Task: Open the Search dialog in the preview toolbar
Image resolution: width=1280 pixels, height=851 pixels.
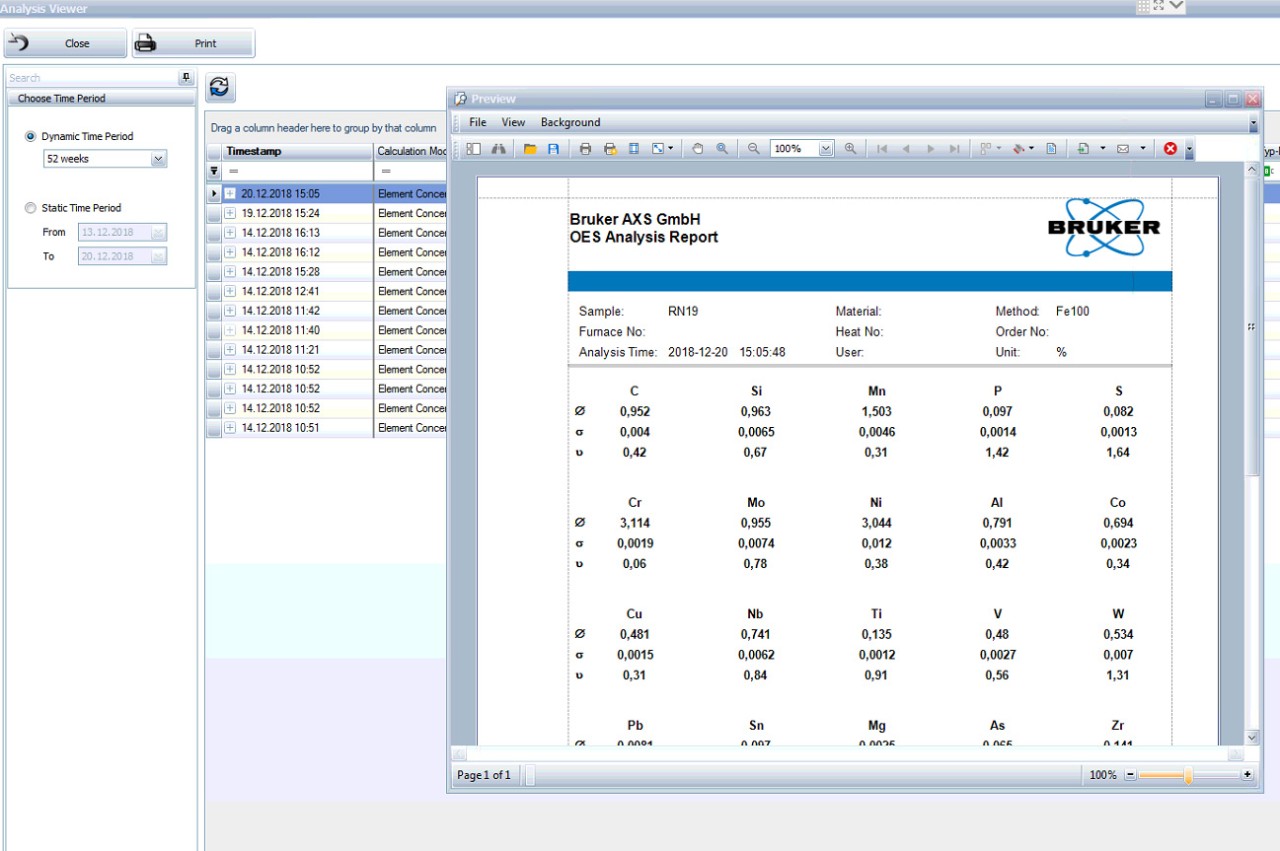Action: tap(498, 148)
